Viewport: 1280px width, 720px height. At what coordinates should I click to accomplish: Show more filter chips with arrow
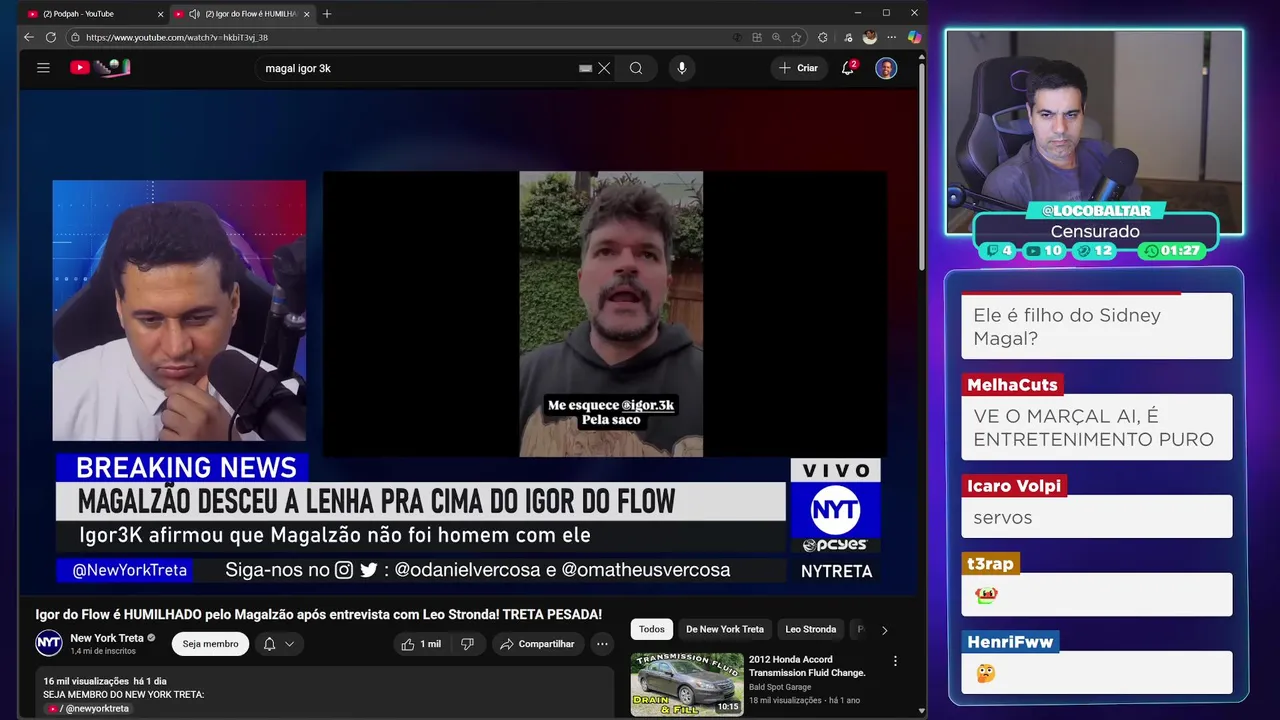pos(884,630)
